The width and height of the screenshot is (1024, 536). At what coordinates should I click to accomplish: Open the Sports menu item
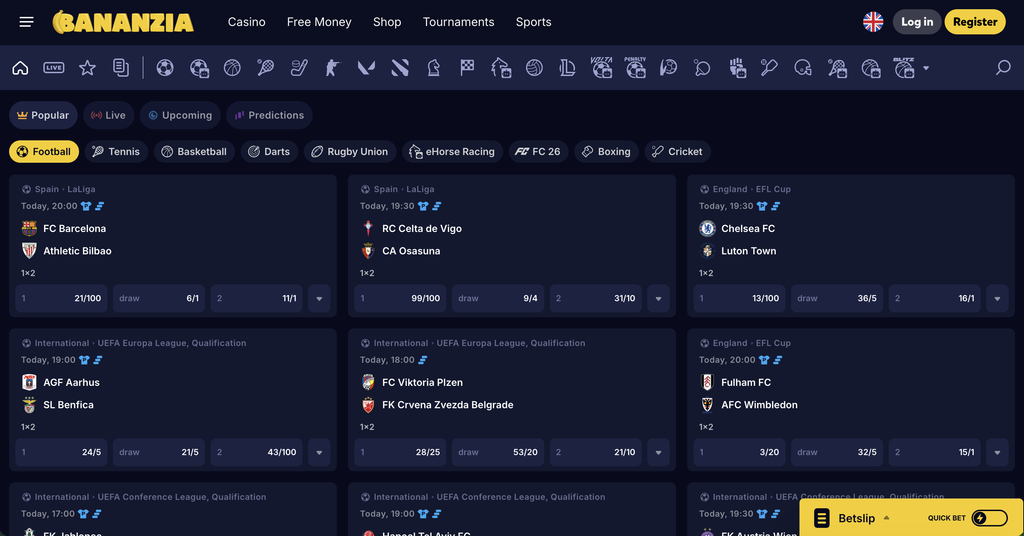[x=534, y=22]
